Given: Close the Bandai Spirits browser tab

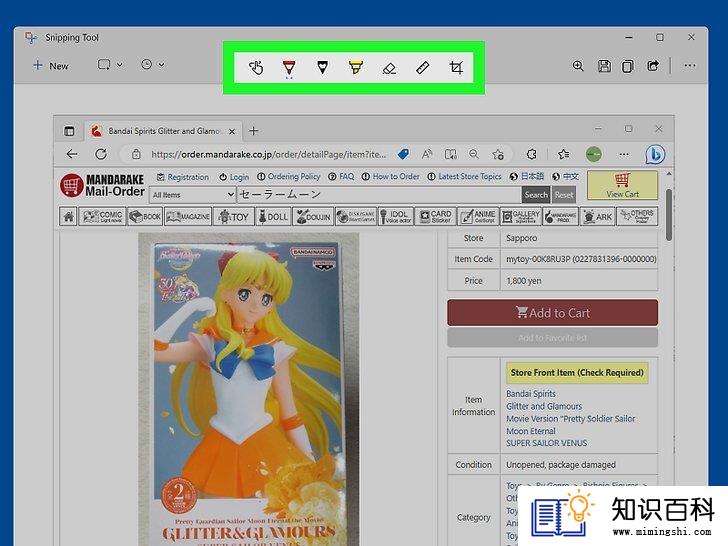Looking at the screenshot, I should 232,131.
